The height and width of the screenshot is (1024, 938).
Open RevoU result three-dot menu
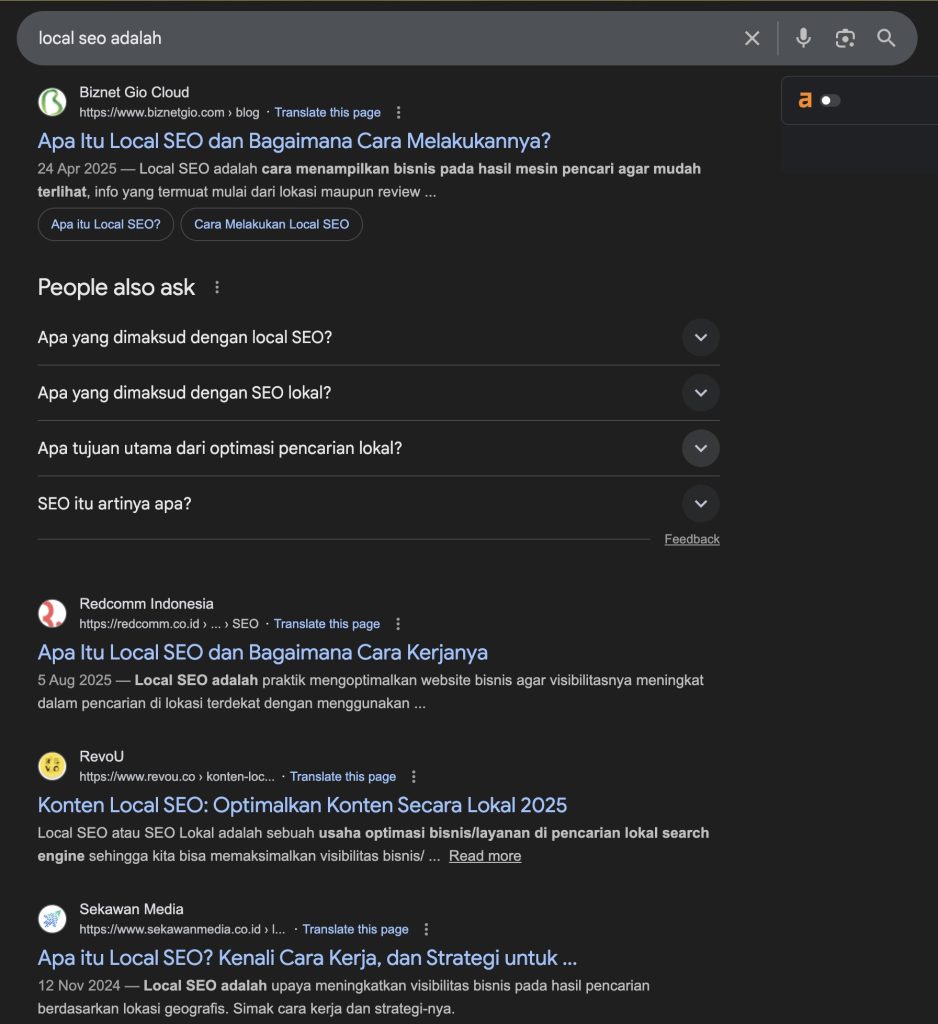click(x=413, y=776)
